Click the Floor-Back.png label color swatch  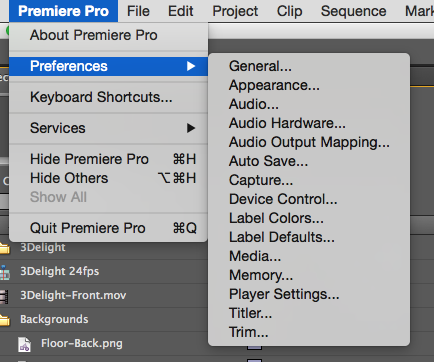point(254,347)
